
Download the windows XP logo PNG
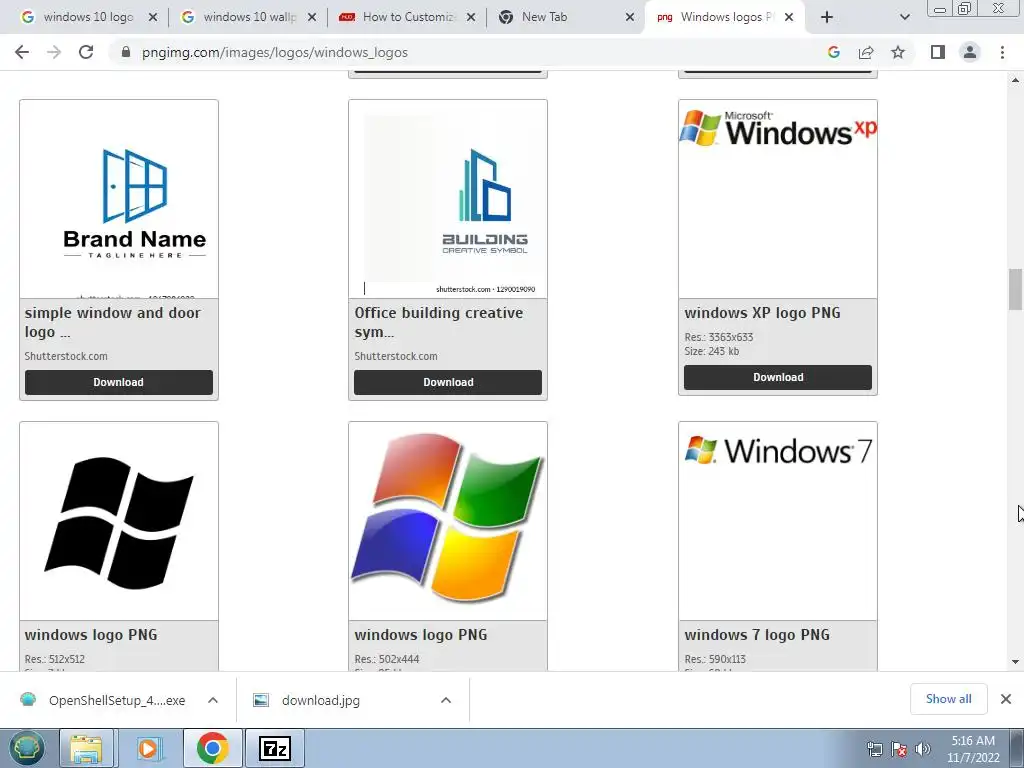point(778,377)
